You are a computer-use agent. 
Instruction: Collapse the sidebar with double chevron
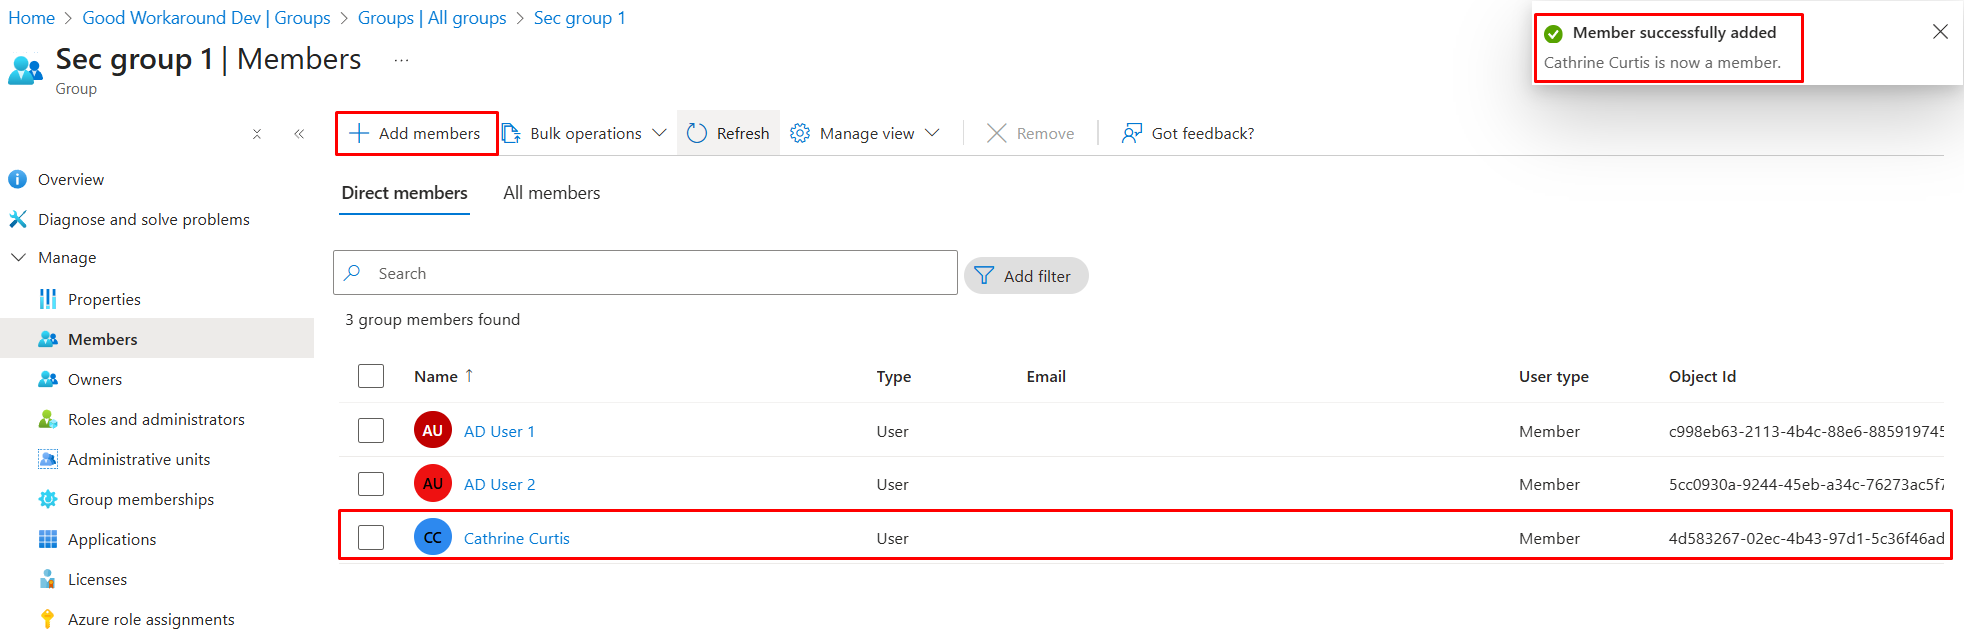click(x=299, y=133)
